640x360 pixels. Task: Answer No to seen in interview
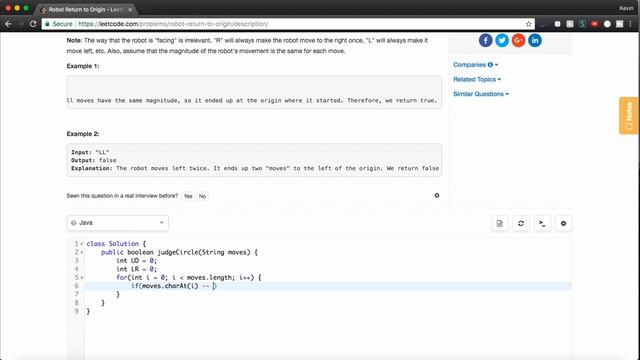tap(202, 196)
